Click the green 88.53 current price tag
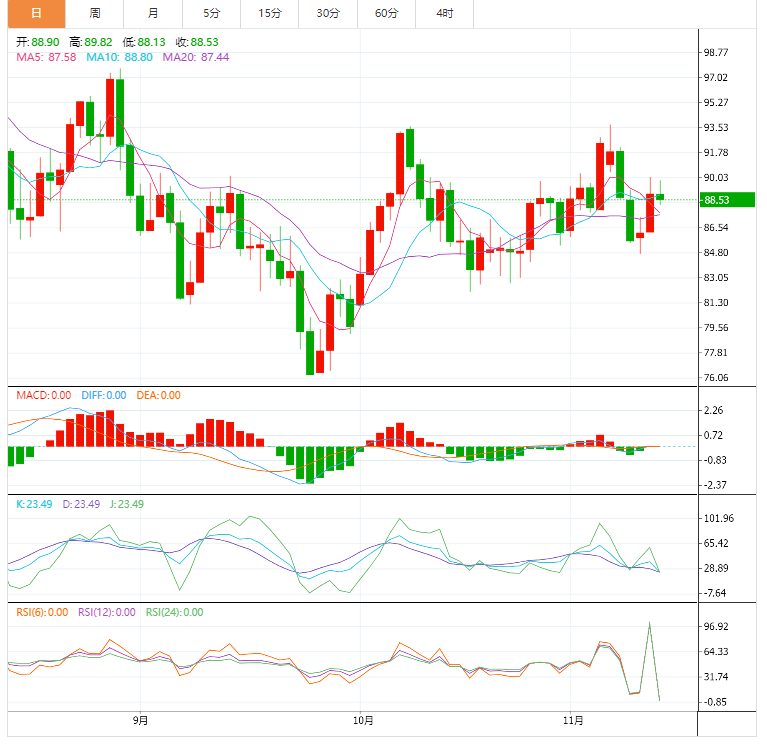Viewport: 767px width, 746px height. tap(727, 200)
